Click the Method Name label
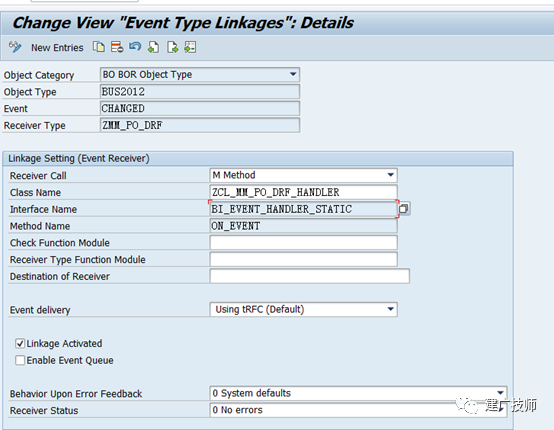The image size is (554, 430). click(x=40, y=226)
